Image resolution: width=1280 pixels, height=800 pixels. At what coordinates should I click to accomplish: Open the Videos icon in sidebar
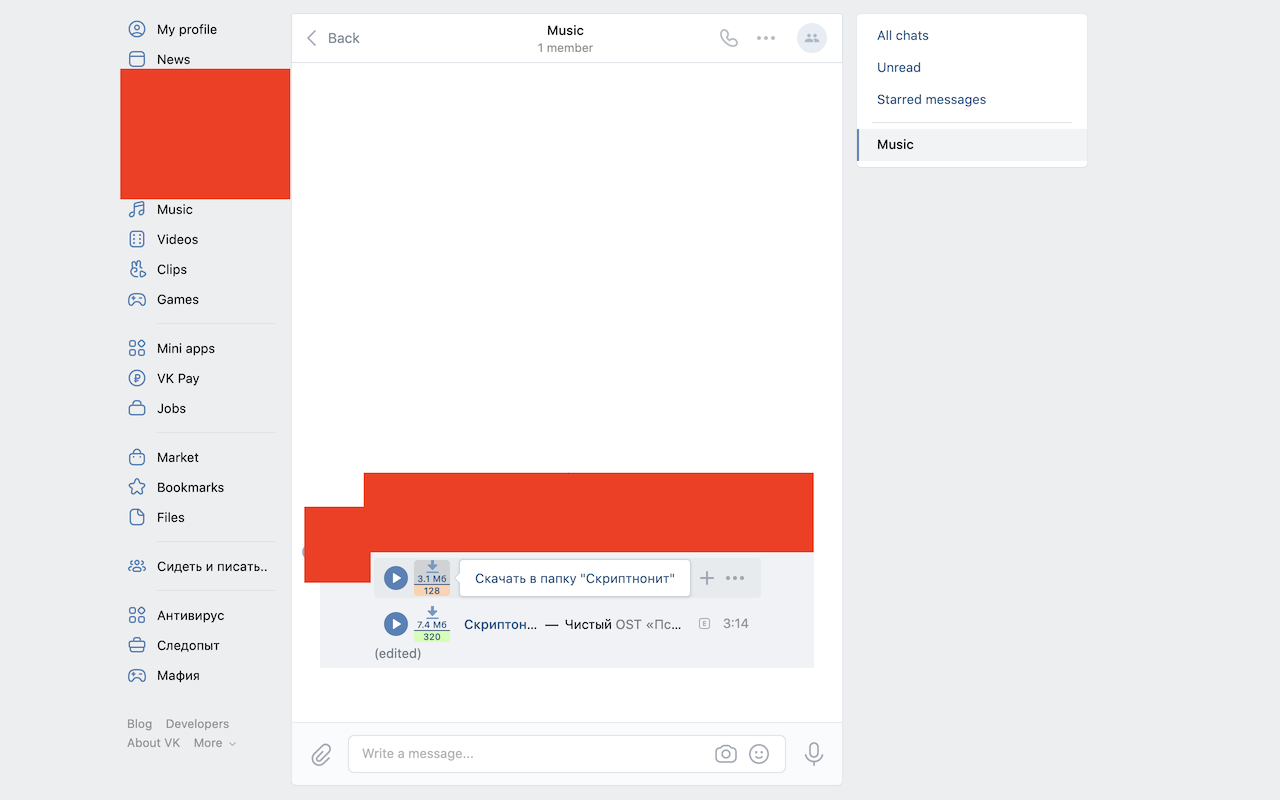[x=137, y=239]
